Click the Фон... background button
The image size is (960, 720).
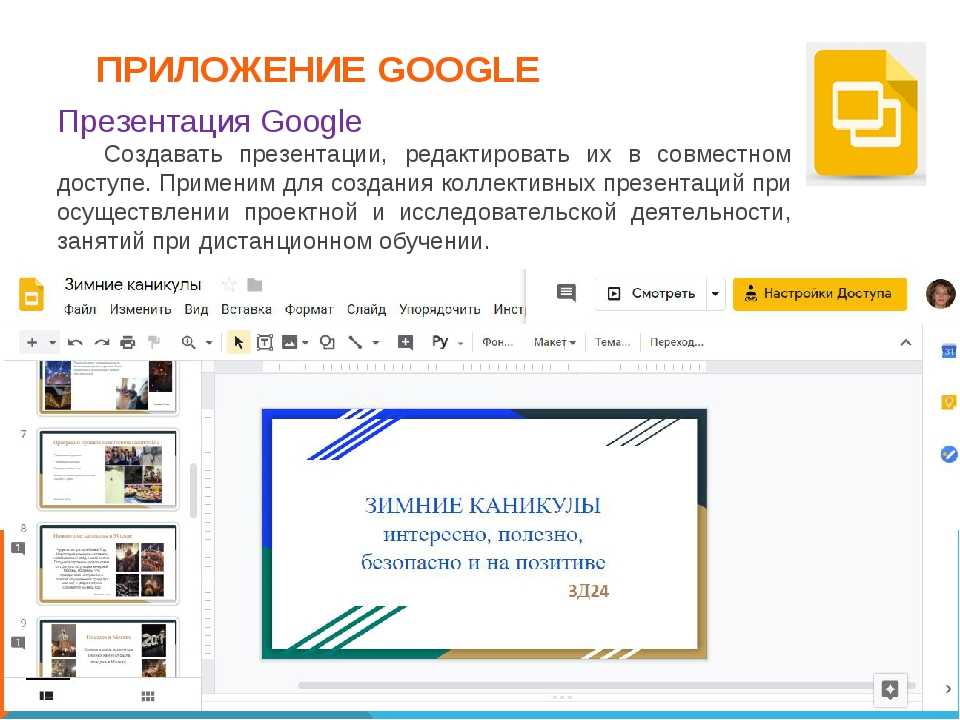coord(497,342)
